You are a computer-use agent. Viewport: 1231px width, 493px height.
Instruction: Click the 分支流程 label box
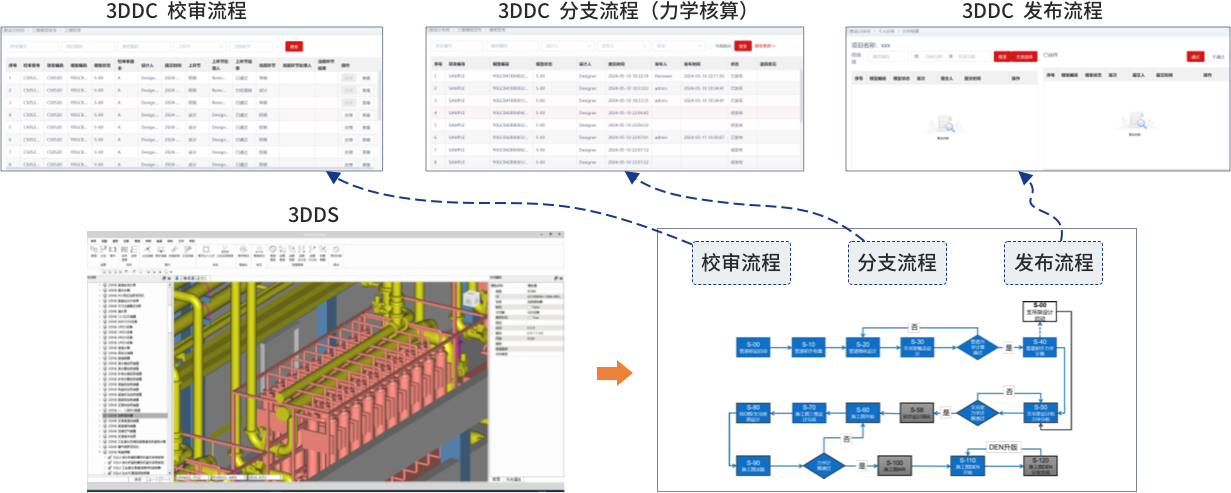point(897,263)
